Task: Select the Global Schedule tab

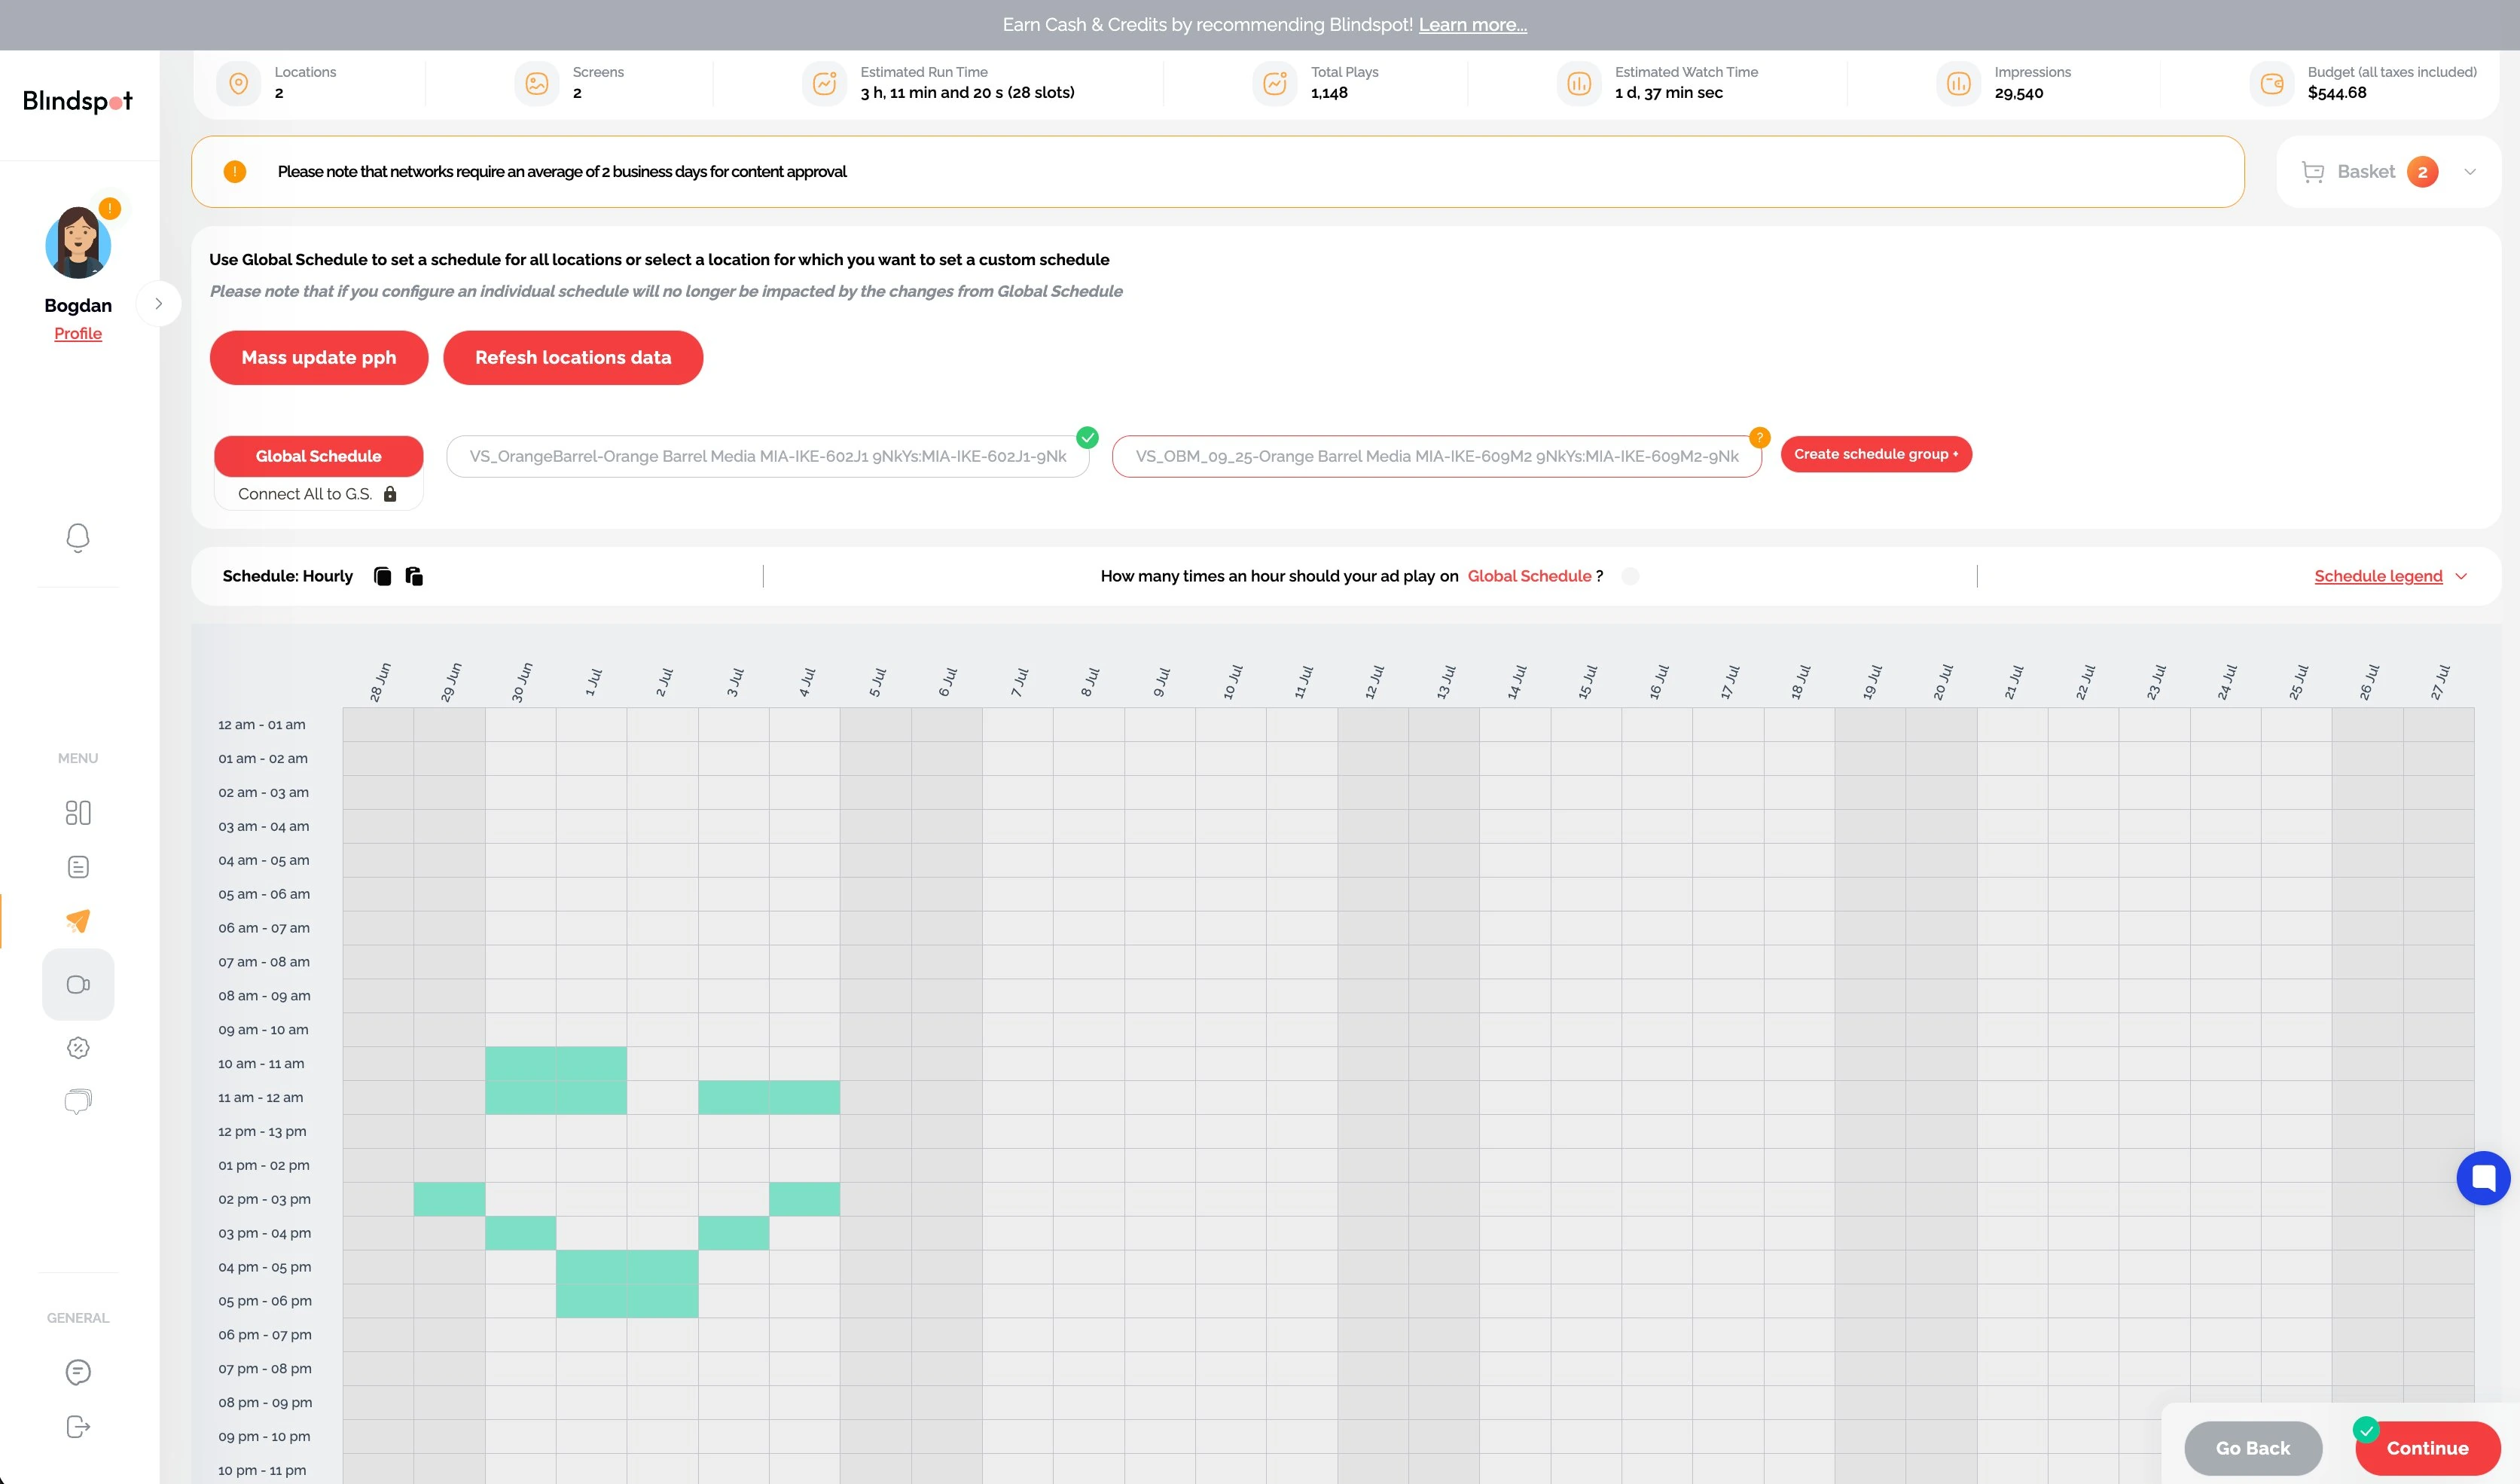Action: 318,456
